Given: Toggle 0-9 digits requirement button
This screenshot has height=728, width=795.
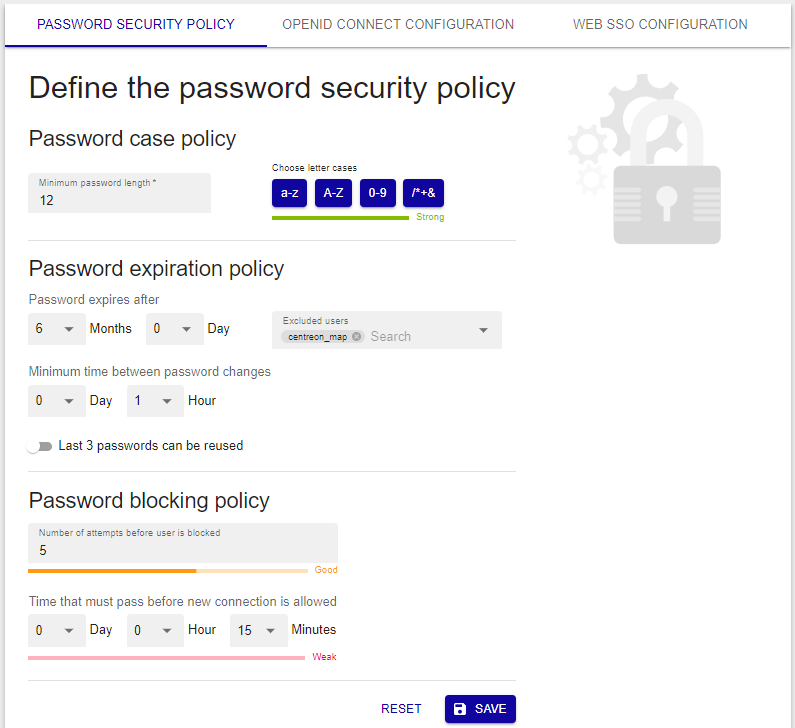Looking at the screenshot, I should click(378, 193).
